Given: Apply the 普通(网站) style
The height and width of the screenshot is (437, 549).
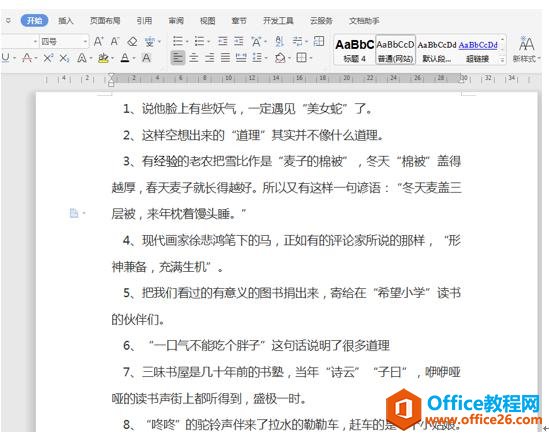Looking at the screenshot, I should click(396, 50).
